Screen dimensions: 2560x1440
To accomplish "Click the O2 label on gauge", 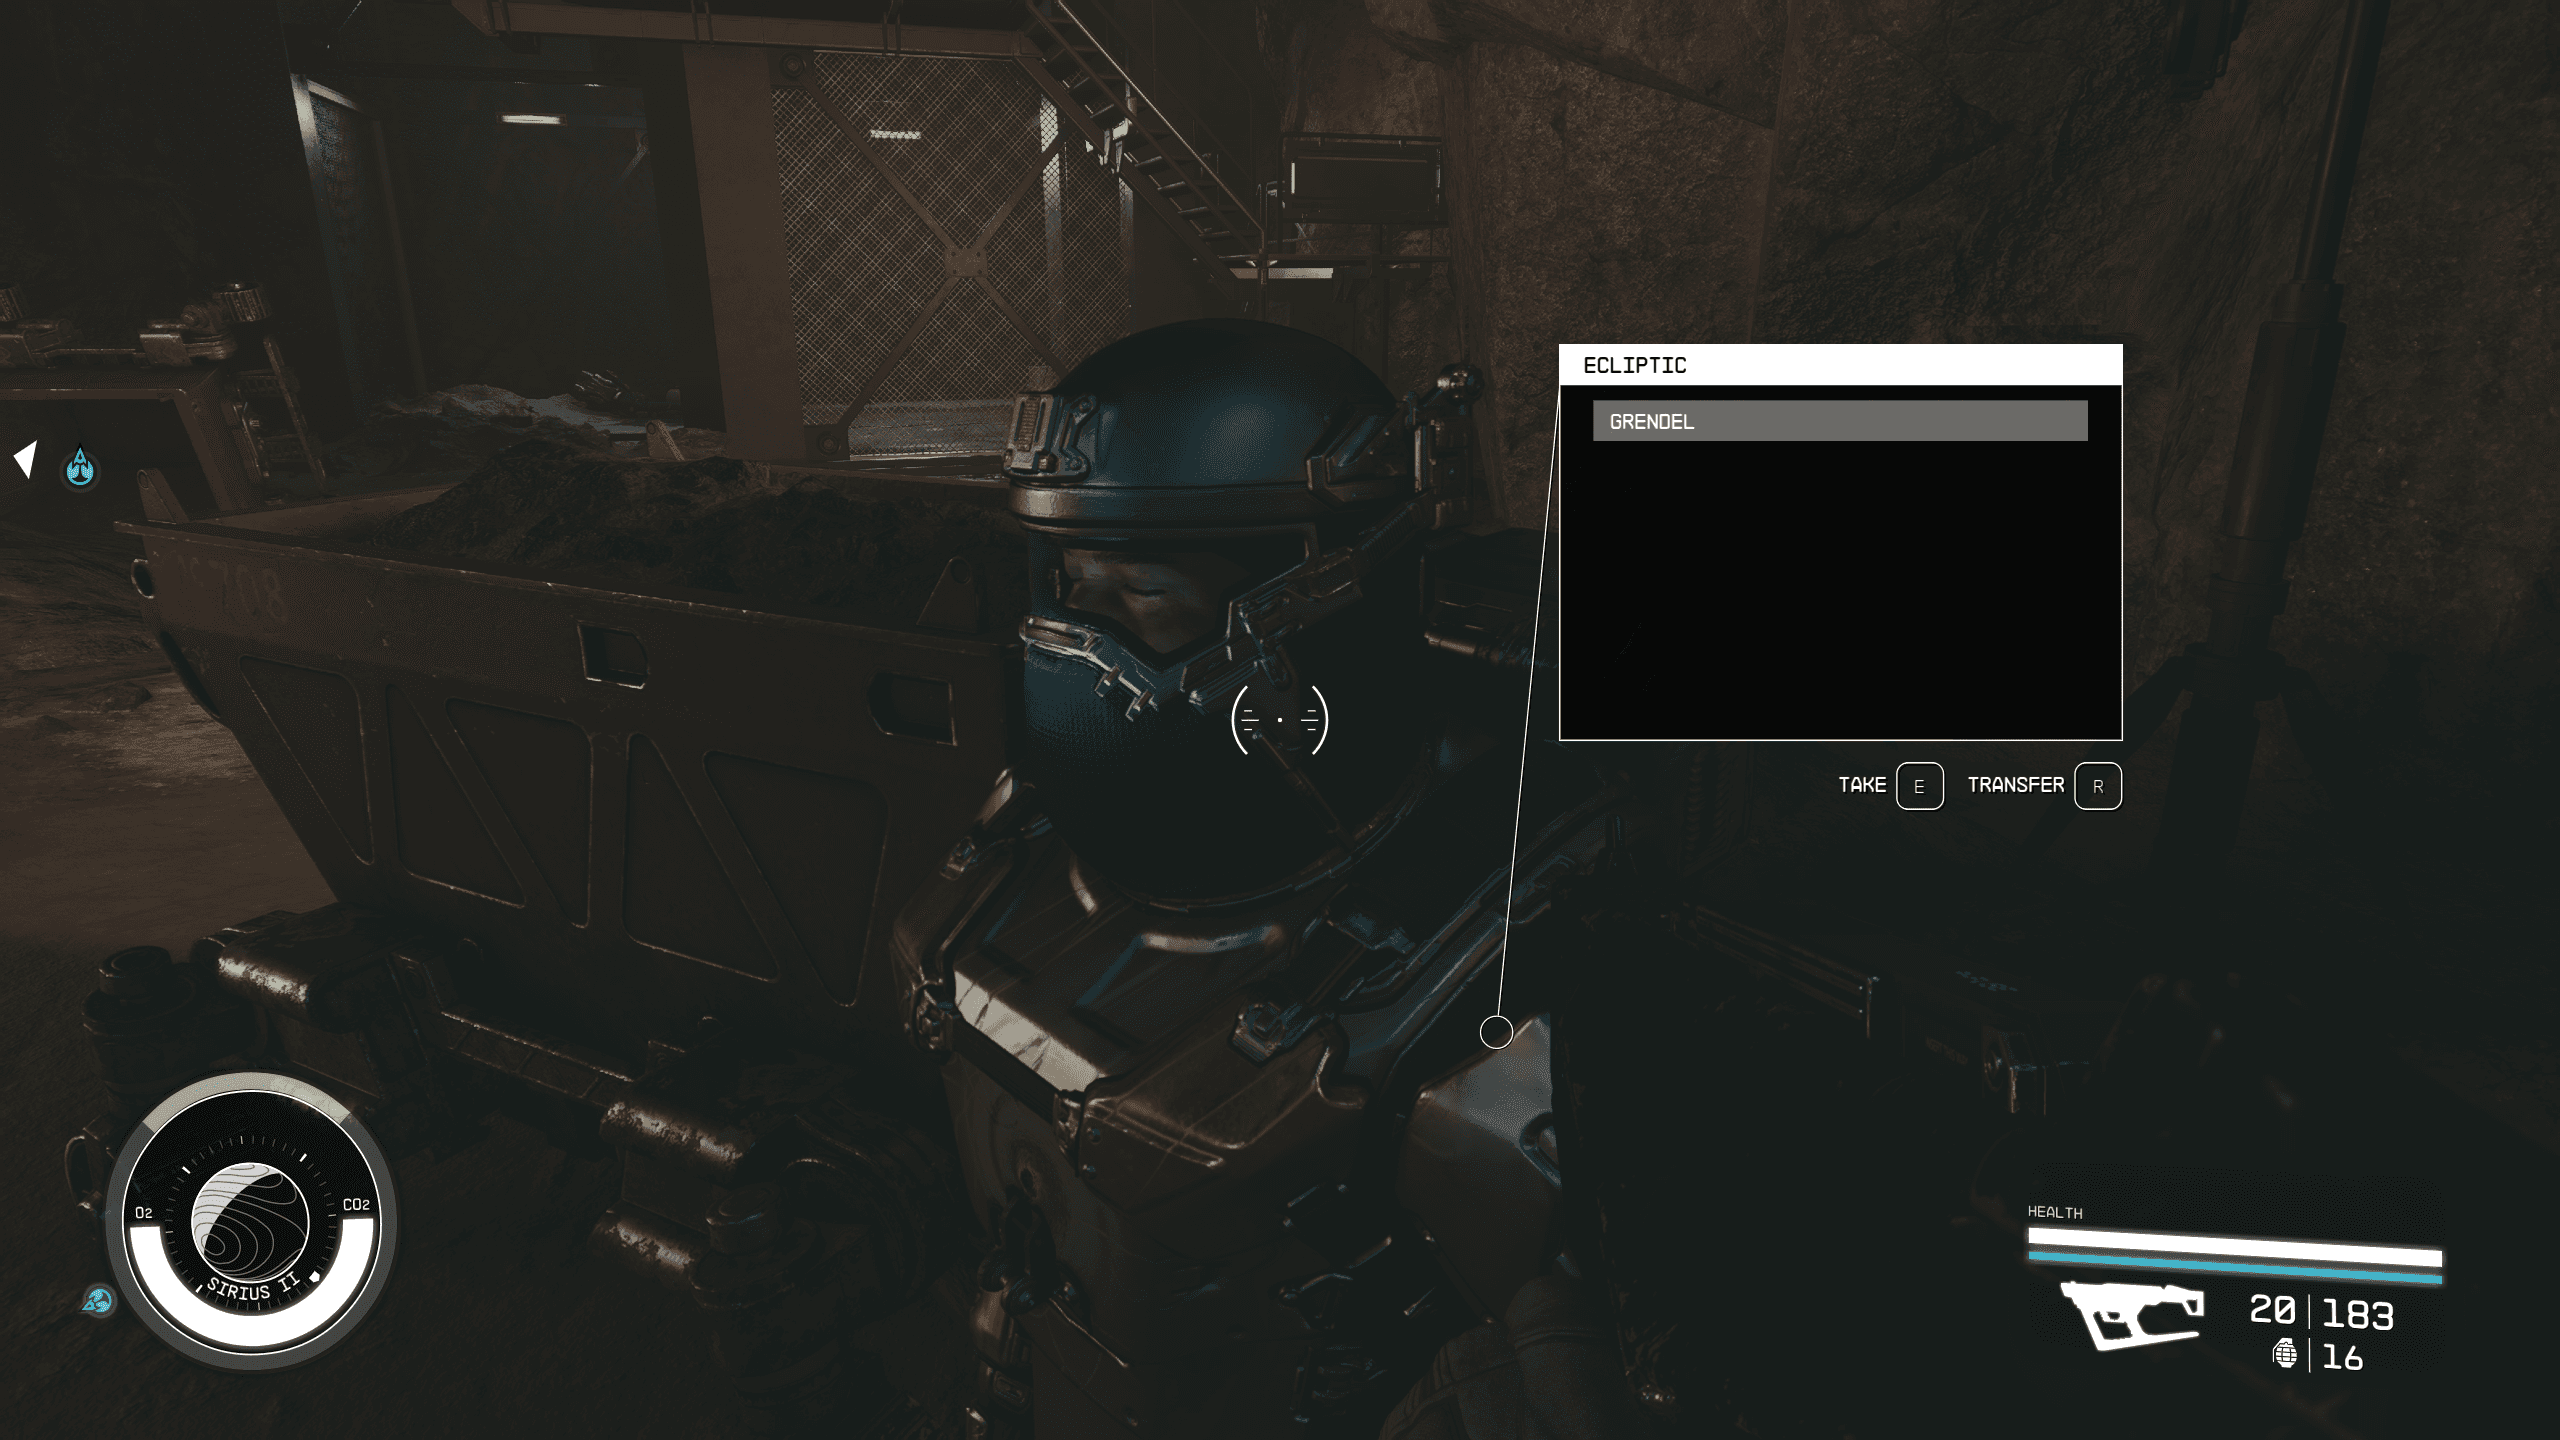I will pyautogui.click(x=144, y=1213).
